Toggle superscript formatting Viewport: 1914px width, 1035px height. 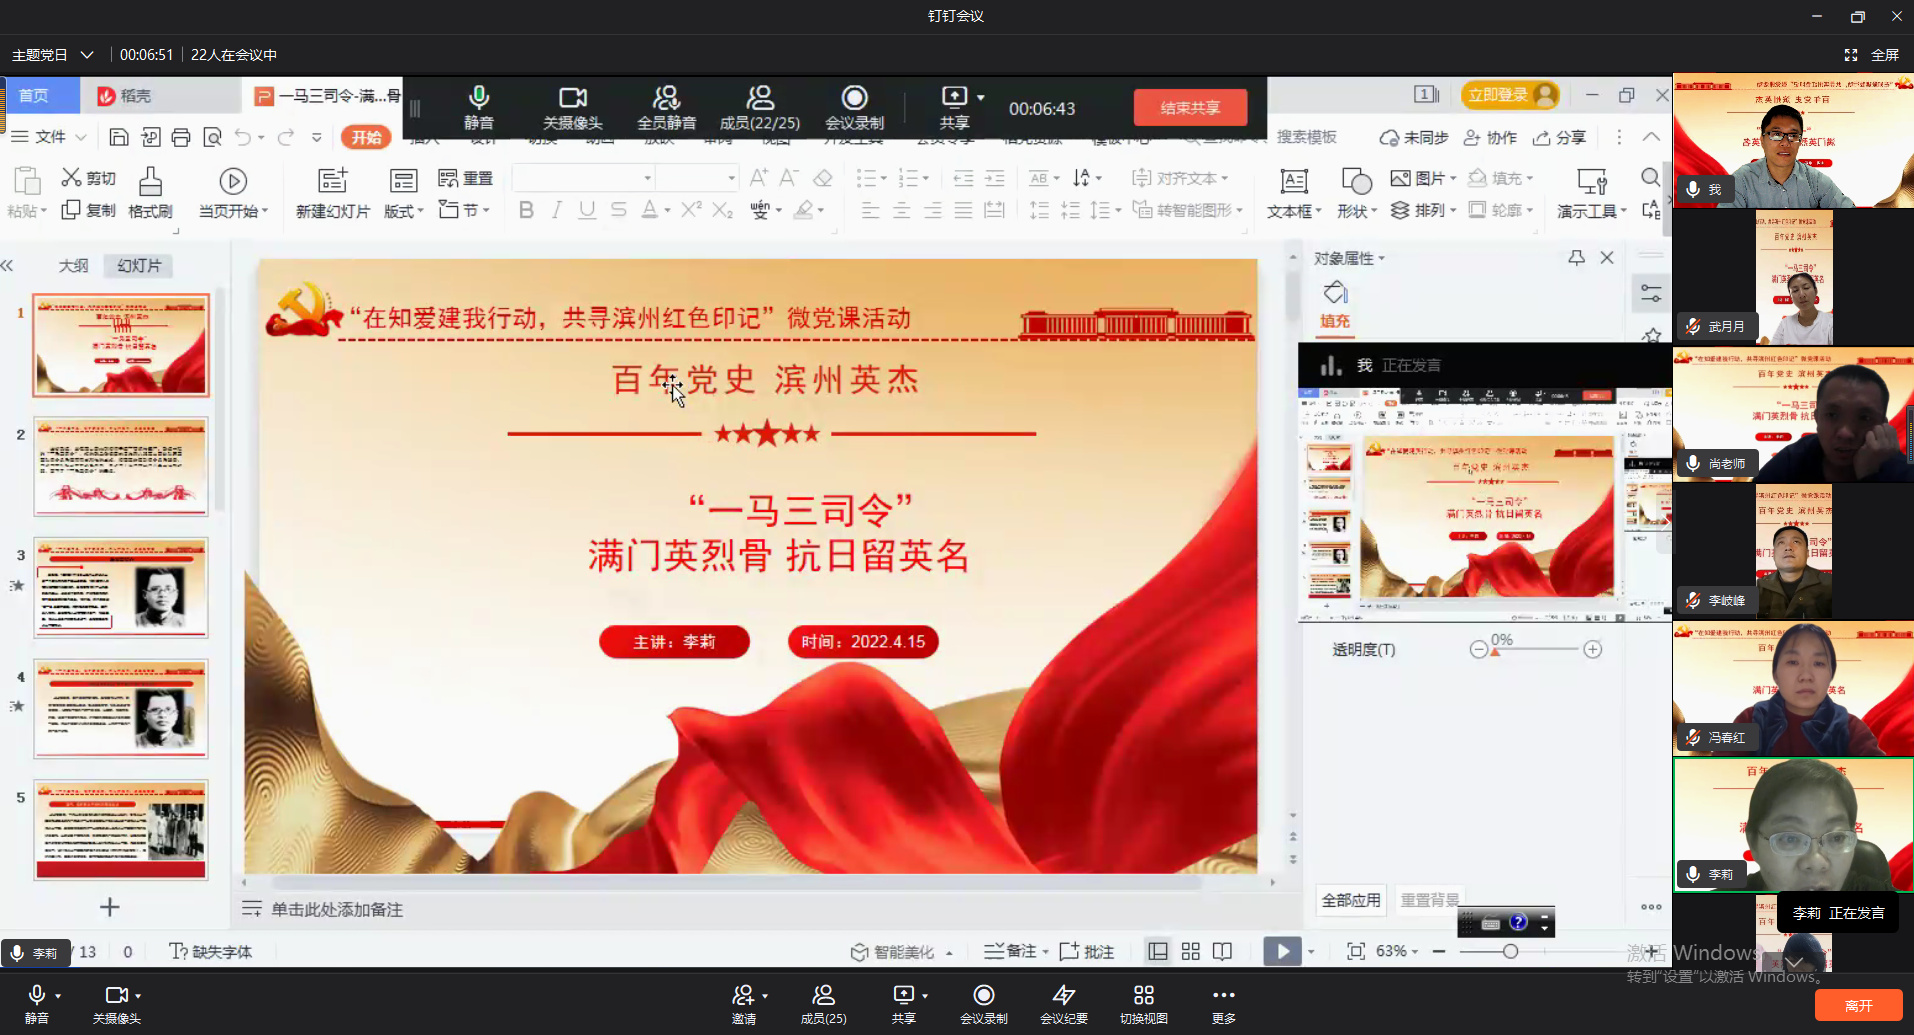click(691, 209)
